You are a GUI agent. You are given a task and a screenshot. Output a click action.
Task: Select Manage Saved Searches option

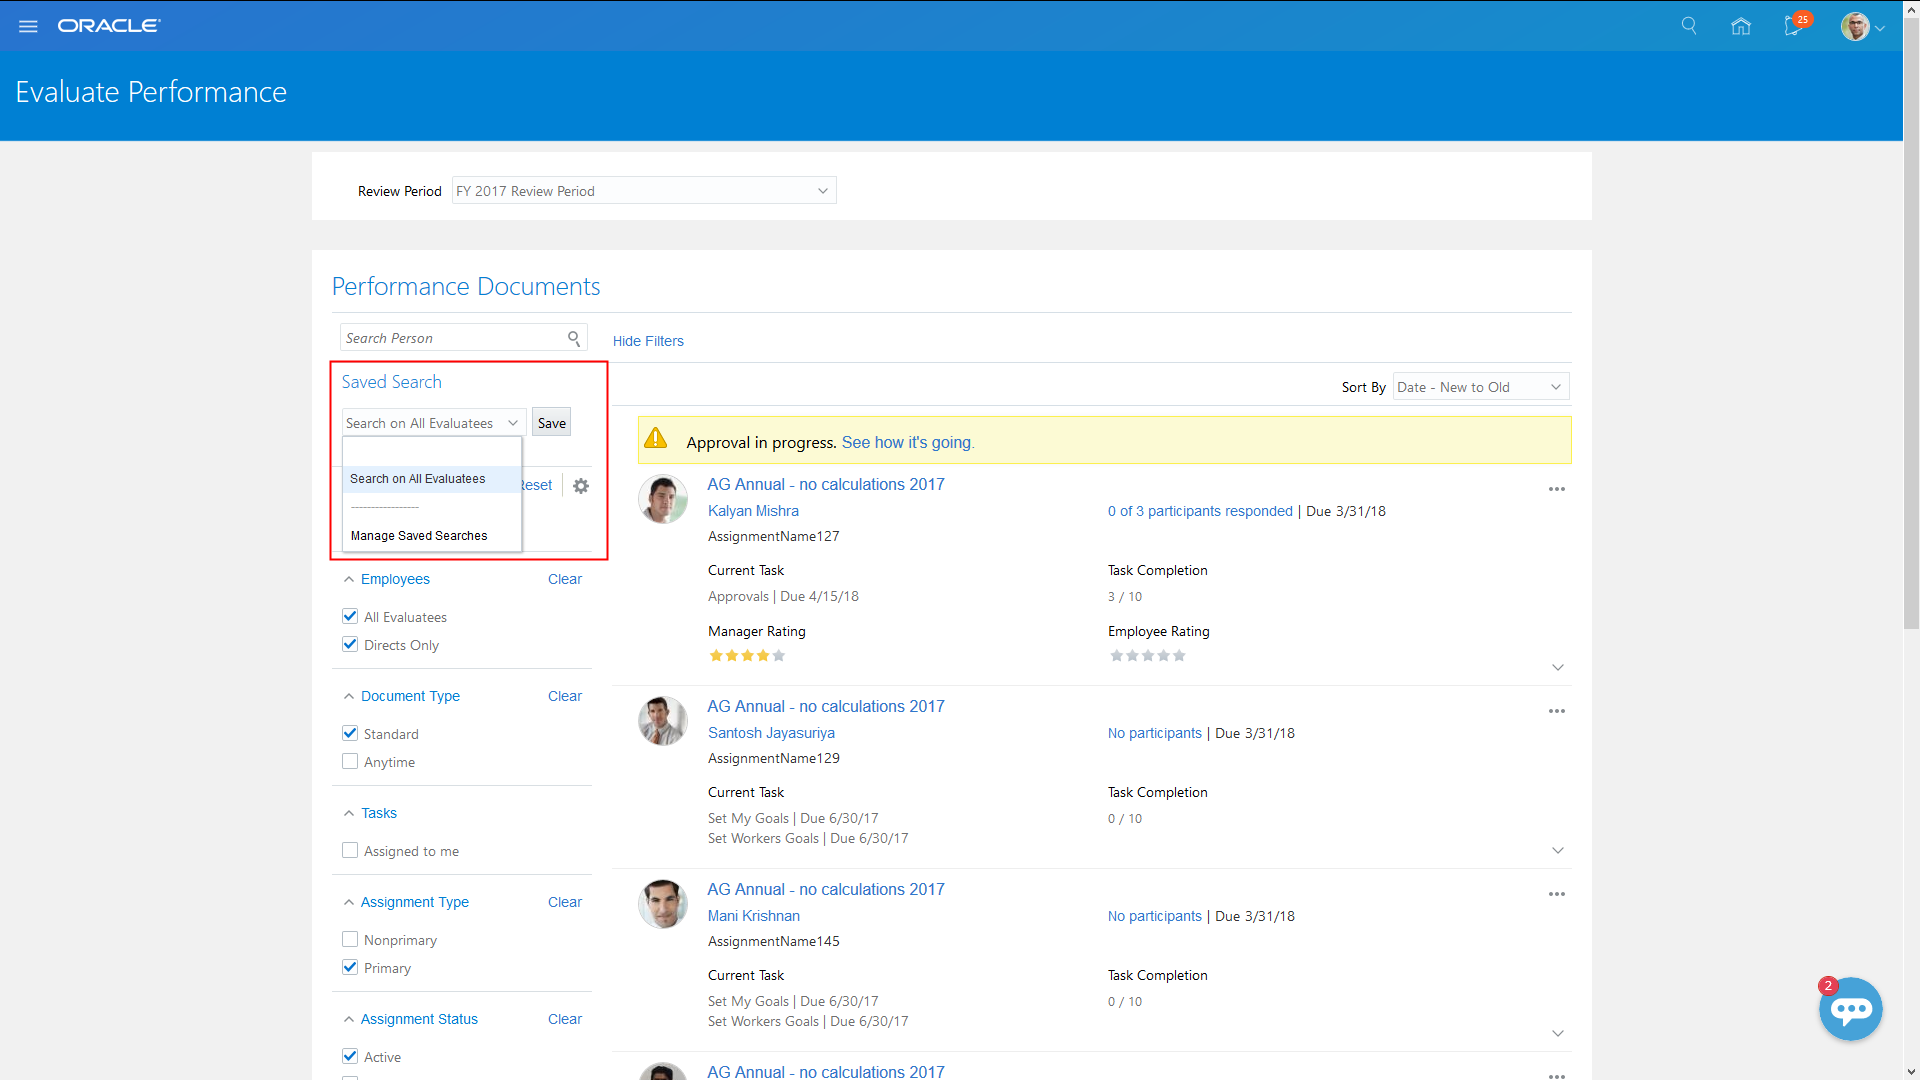point(419,536)
